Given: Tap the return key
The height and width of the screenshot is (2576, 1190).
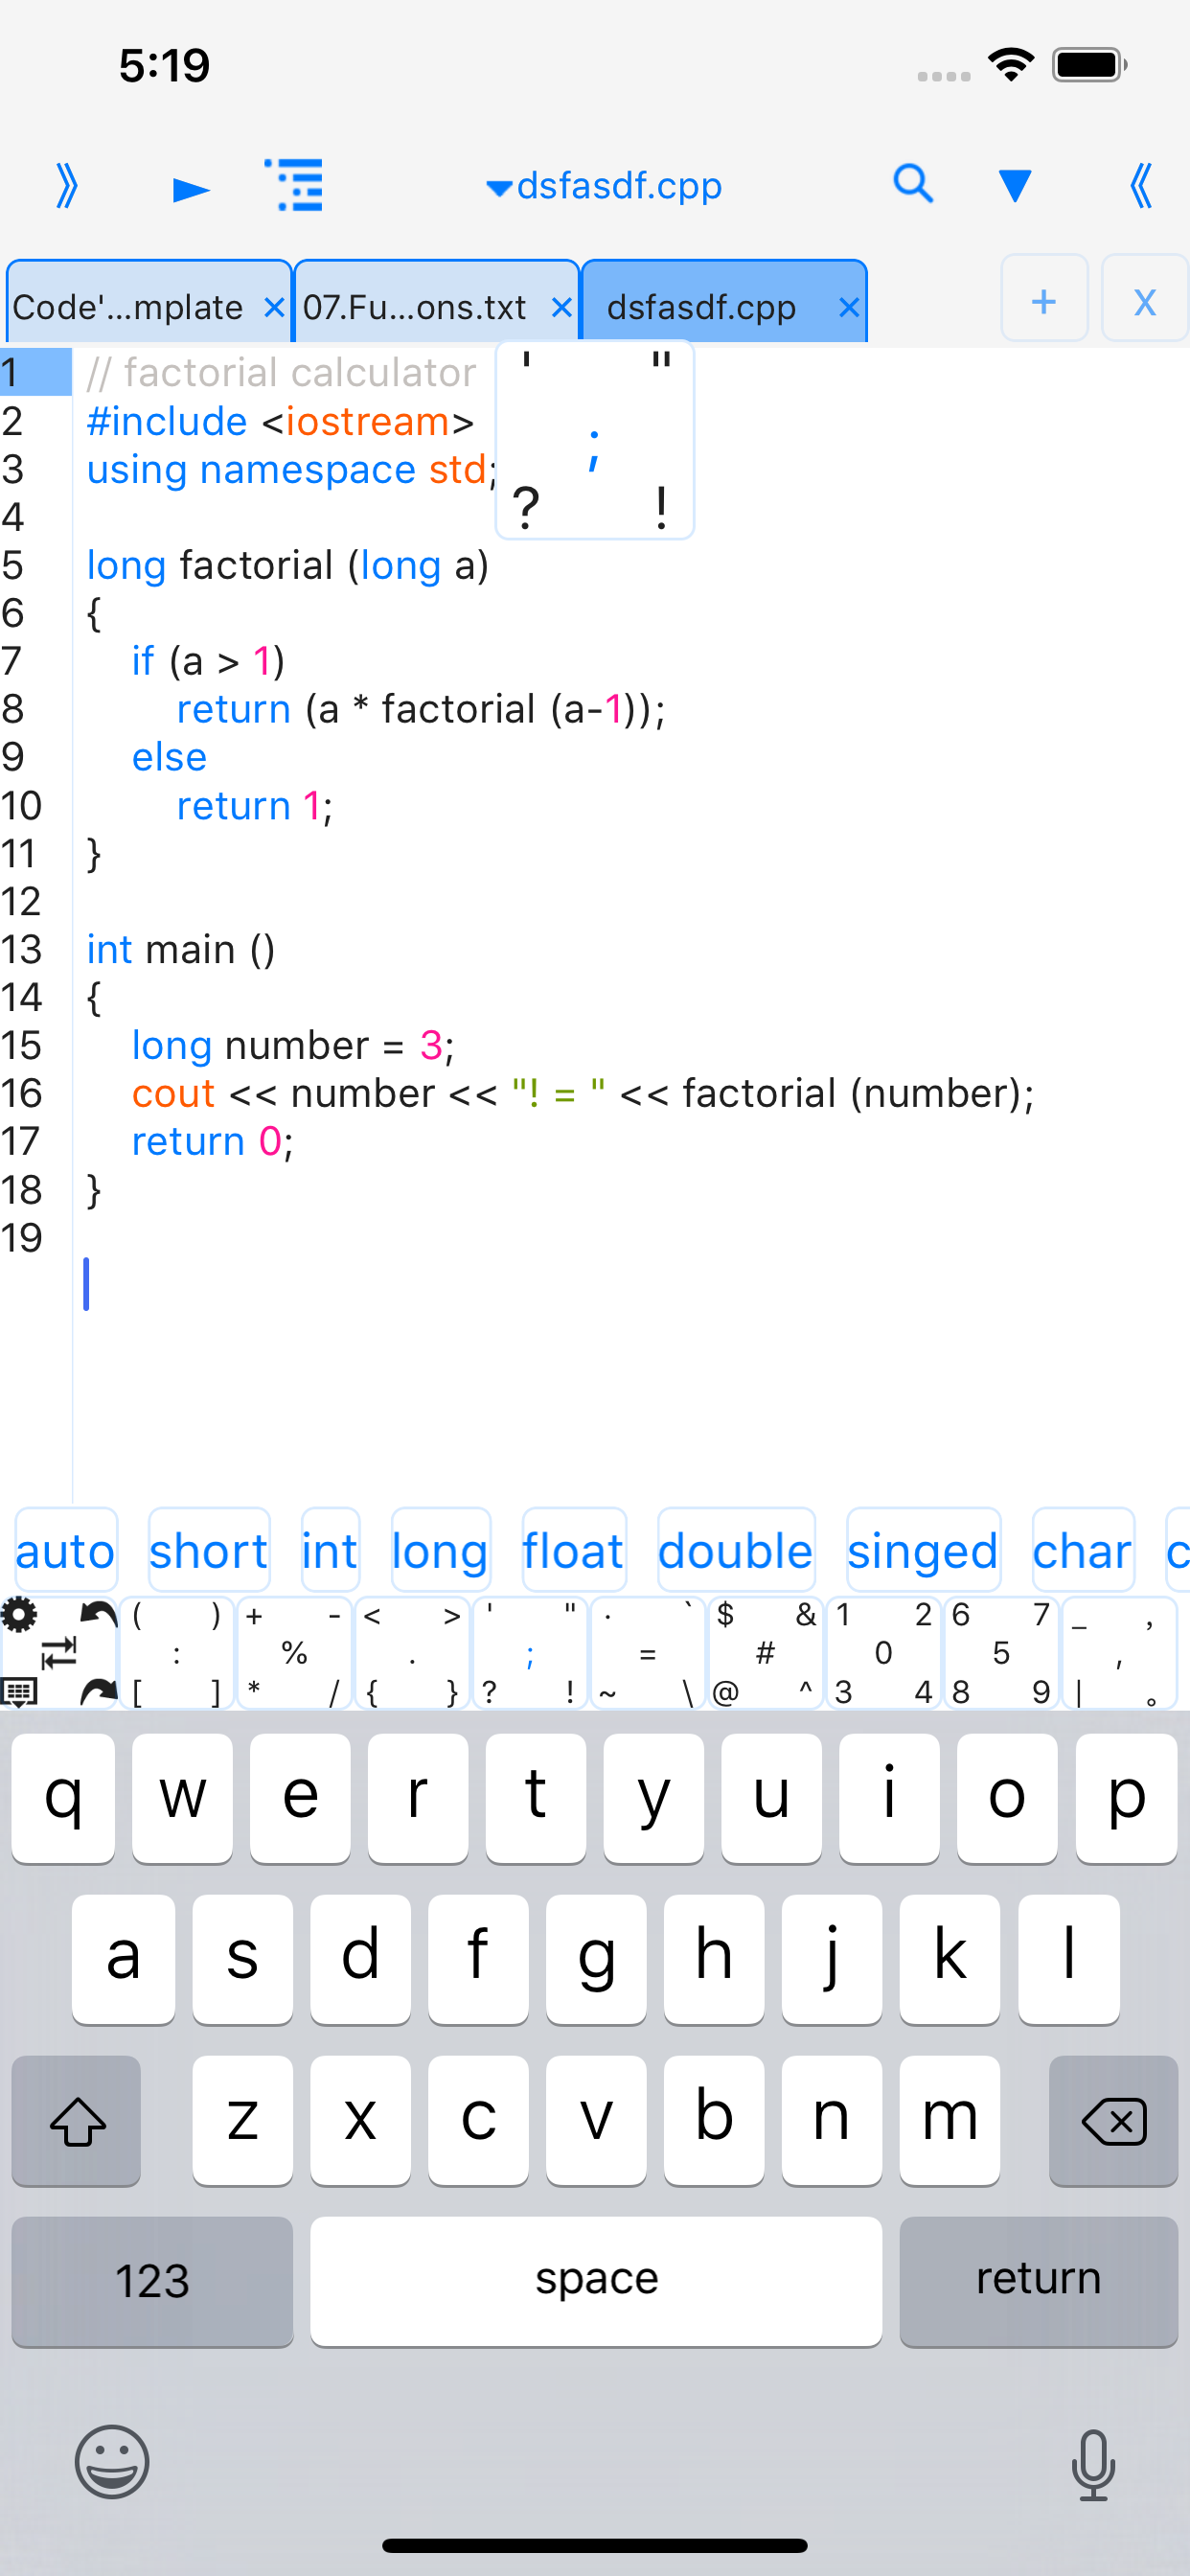Looking at the screenshot, I should point(1038,2281).
